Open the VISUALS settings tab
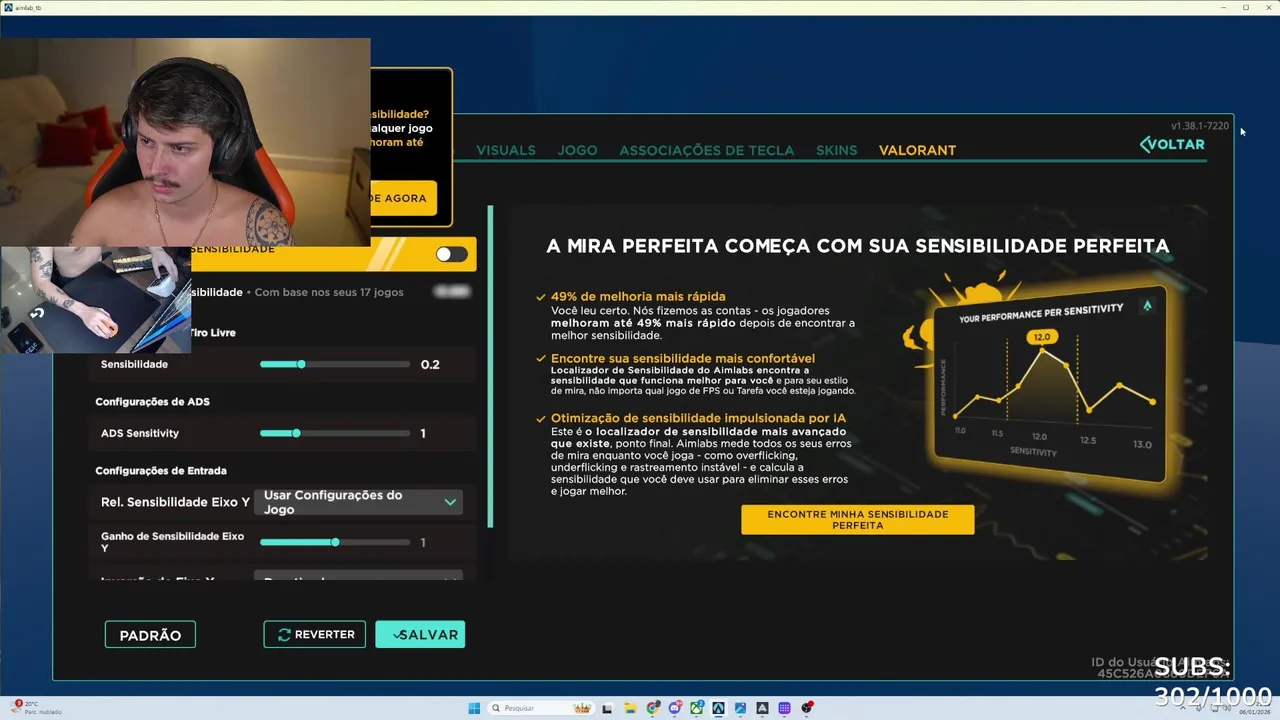This screenshot has height=720, width=1280. (506, 150)
